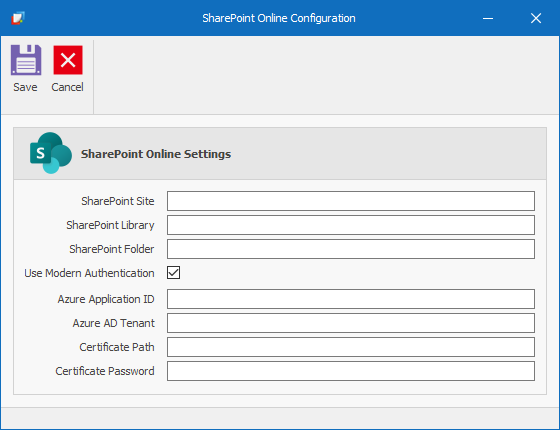The width and height of the screenshot is (560, 430).
Task: Click the Cancel label in toolbar
Action: [x=68, y=87]
